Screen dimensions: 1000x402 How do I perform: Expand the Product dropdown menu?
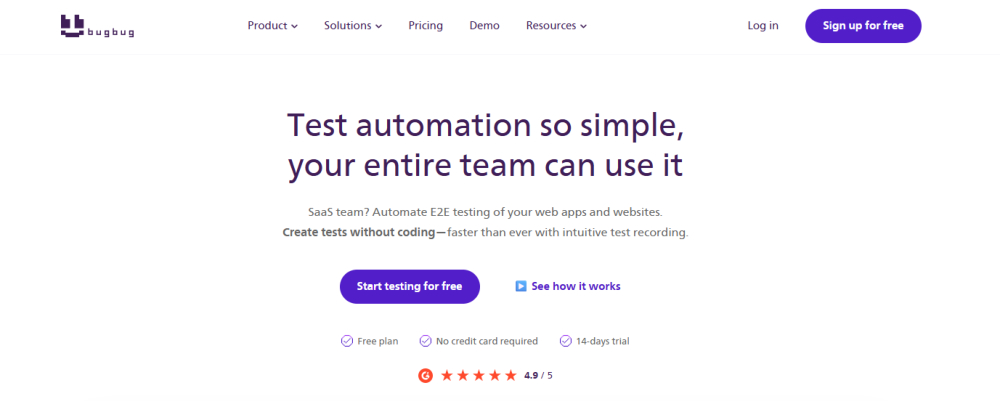(x=273, y=26)
